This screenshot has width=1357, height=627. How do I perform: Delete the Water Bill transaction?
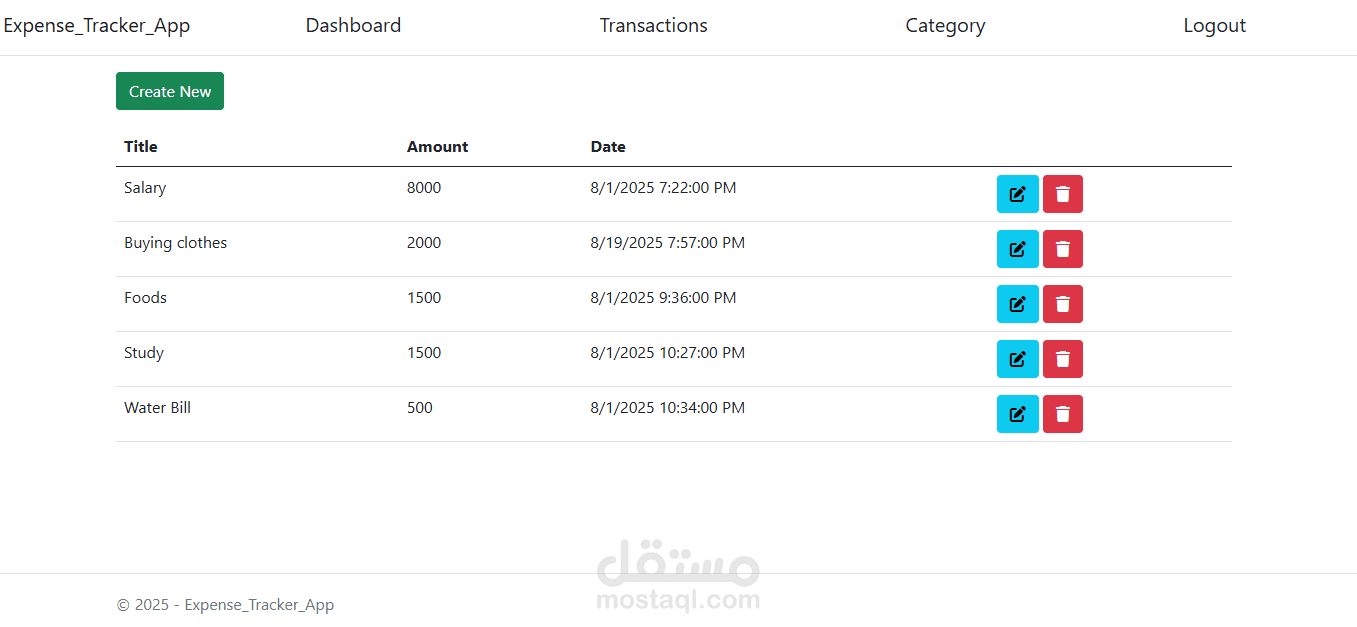(1062, 414)
